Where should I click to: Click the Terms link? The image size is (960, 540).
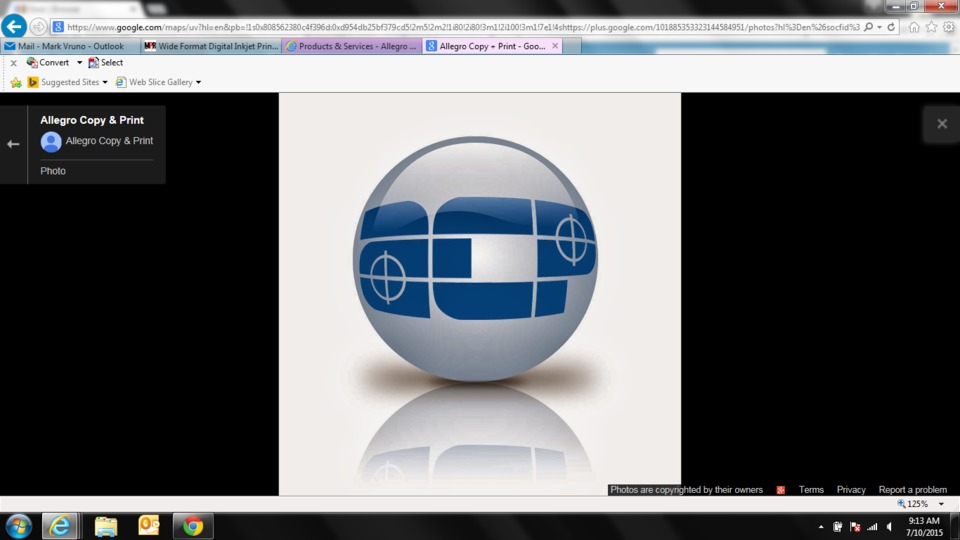(x=811, y=490)
